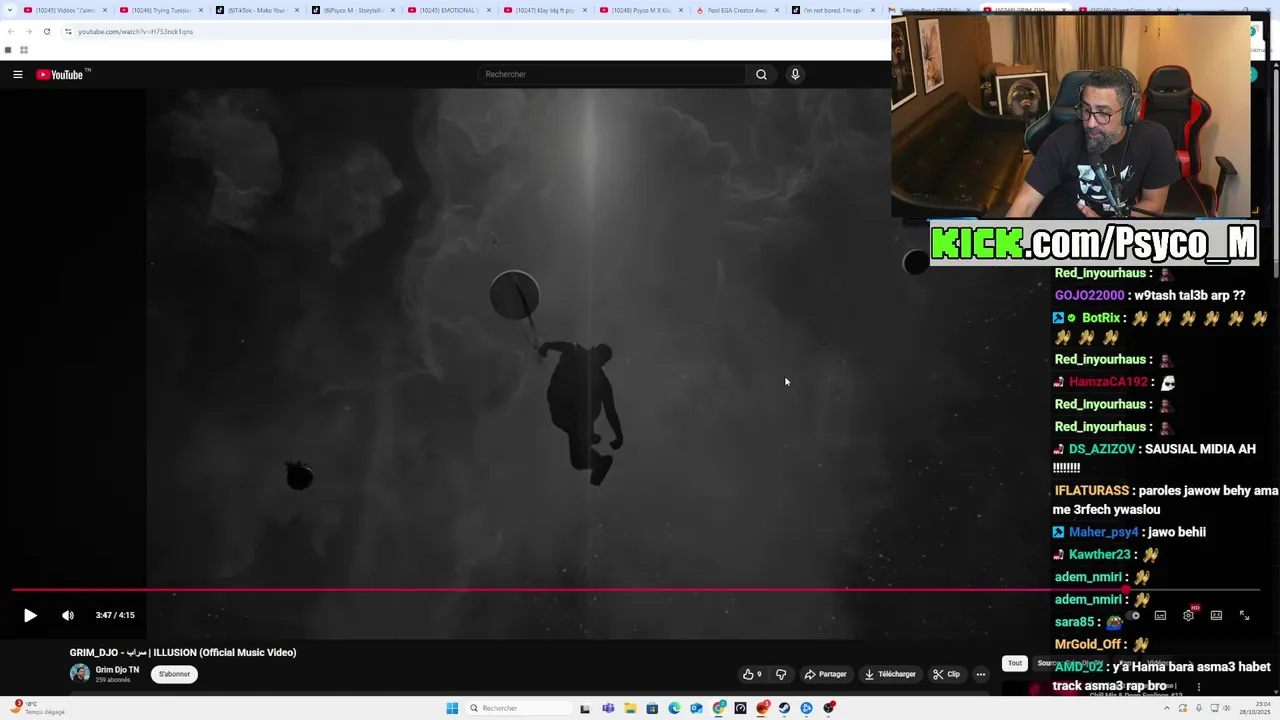Click chat user Maher_psy4 name
Image resolution: width=1280 pixels, height=720 pixels.
(1103, 532)
